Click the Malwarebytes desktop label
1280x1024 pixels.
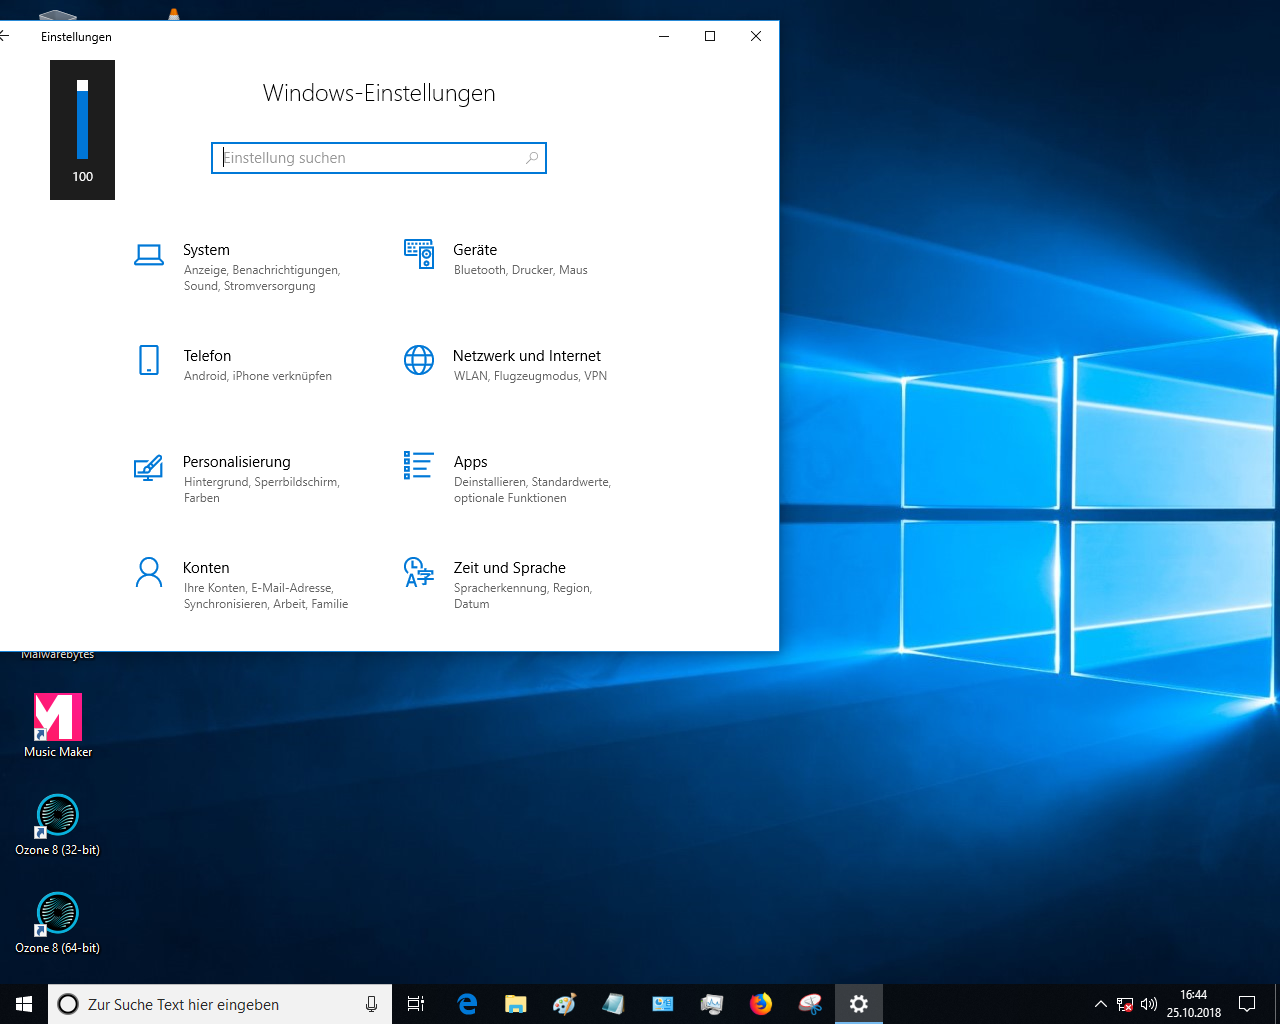tap(58, 655)
